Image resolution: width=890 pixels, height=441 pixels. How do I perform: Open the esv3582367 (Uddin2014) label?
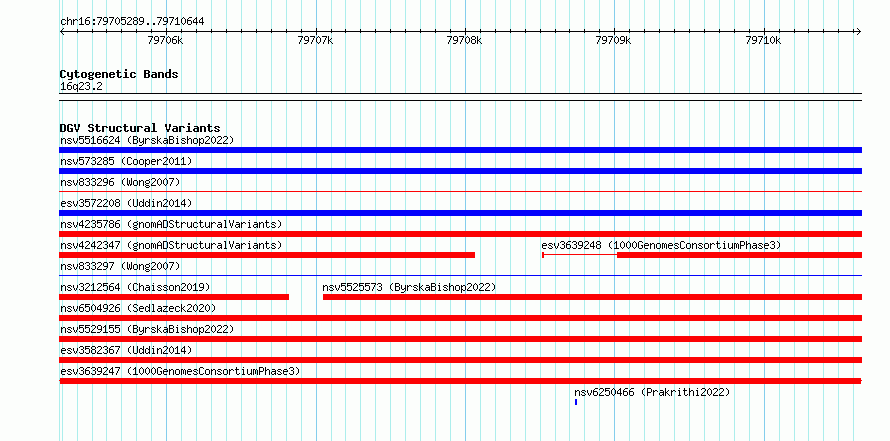pos(126,350)
